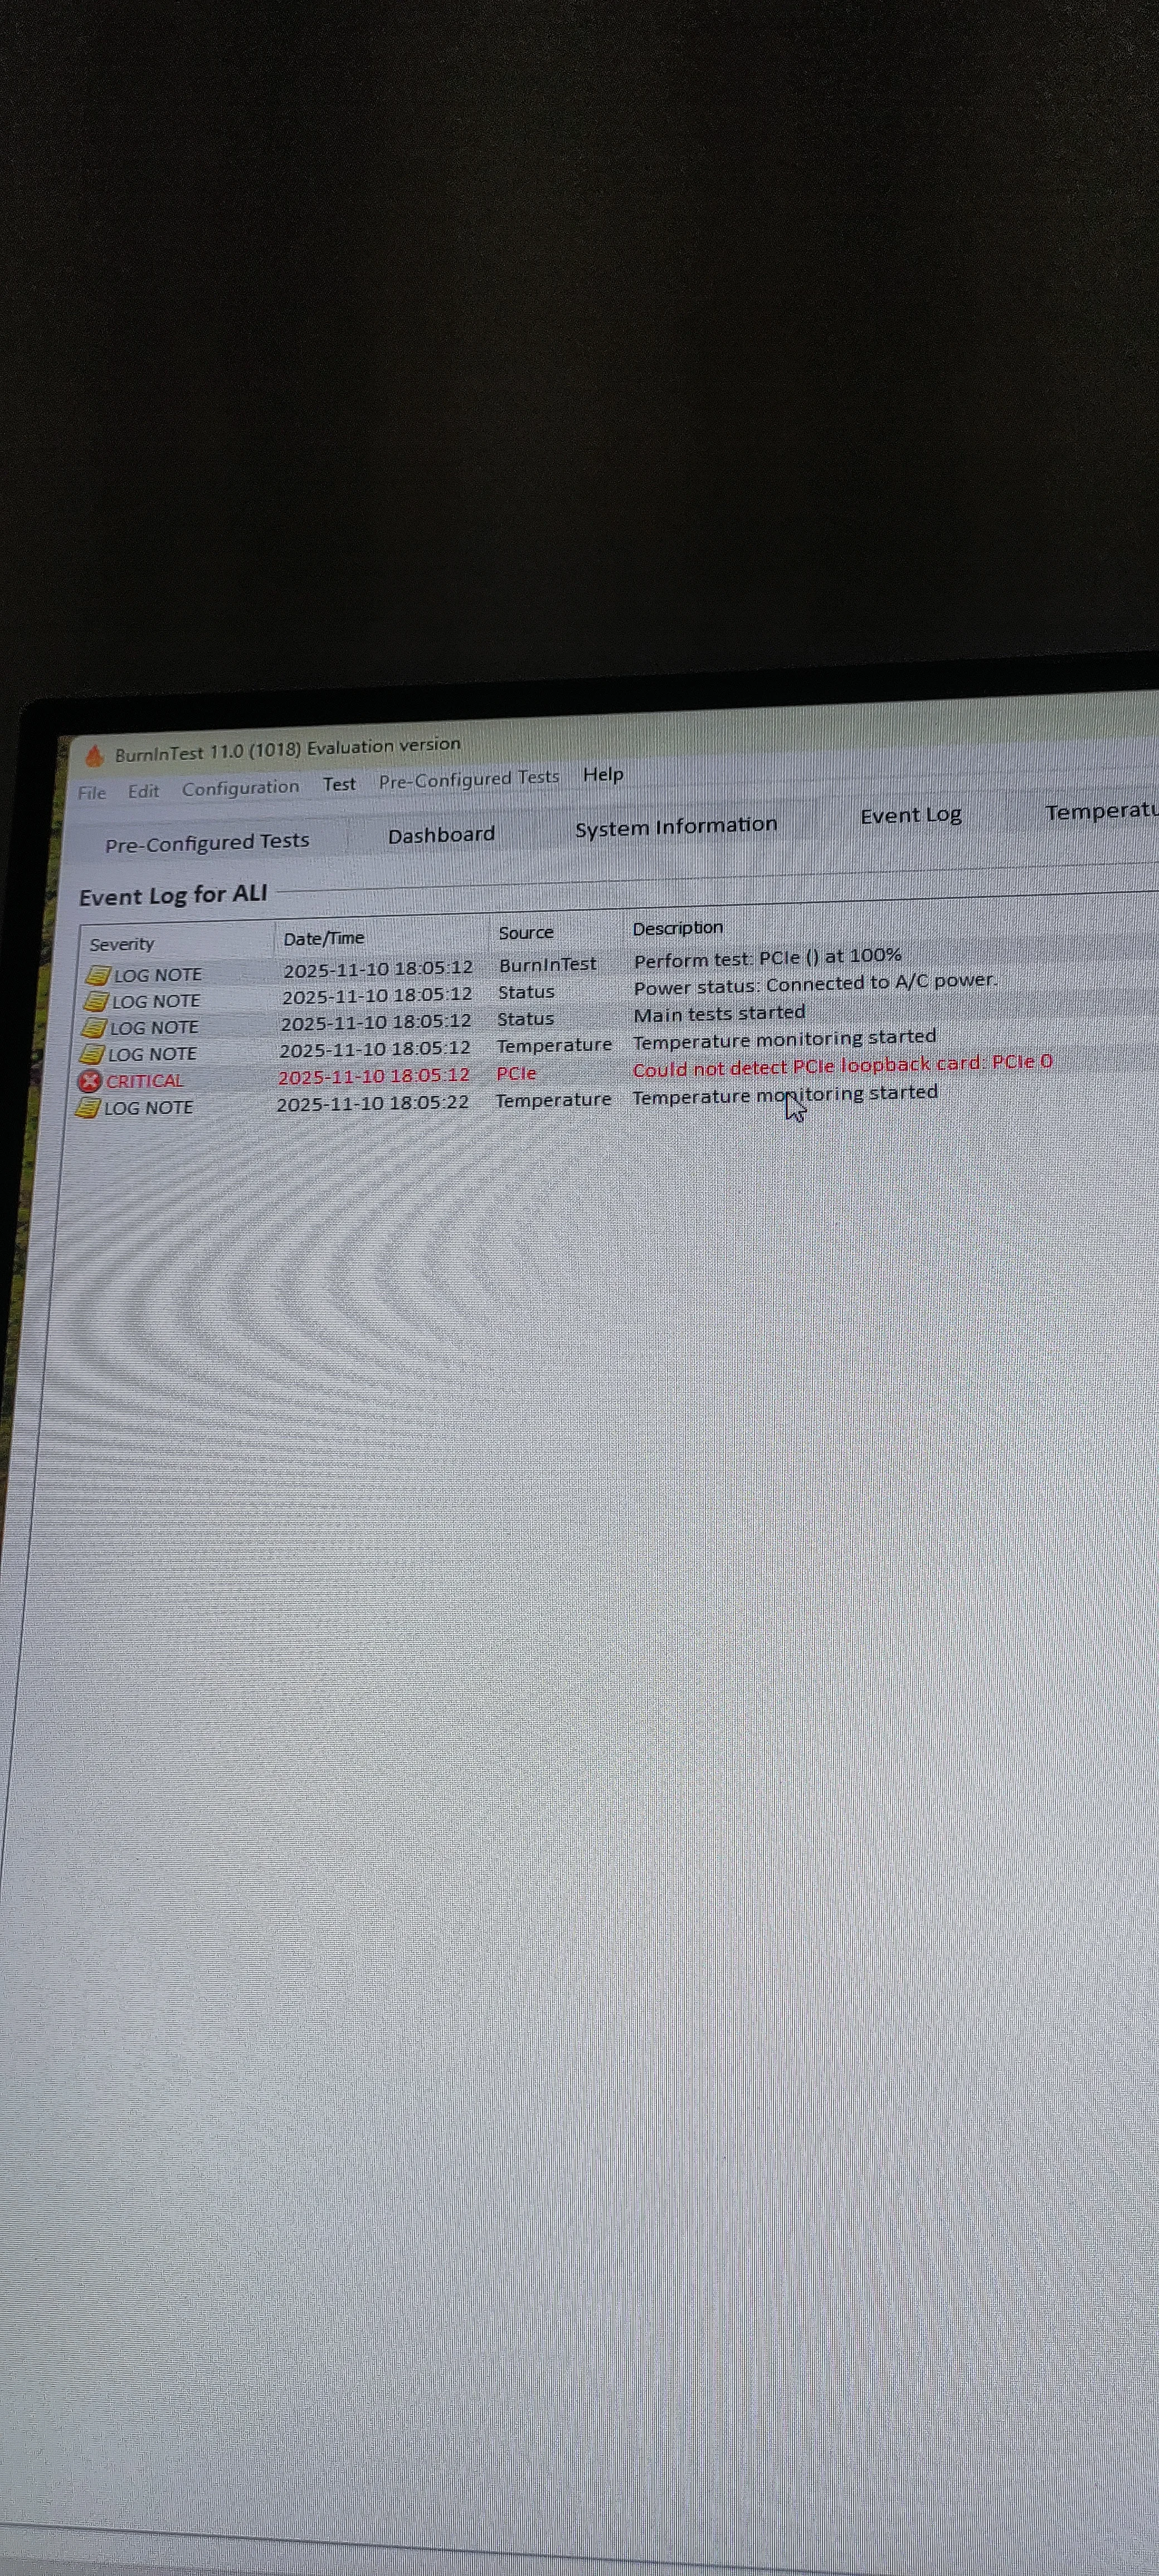
Task: Click the note icon of the 18:05:22 Temperature row
Action: click(89, 1108)
